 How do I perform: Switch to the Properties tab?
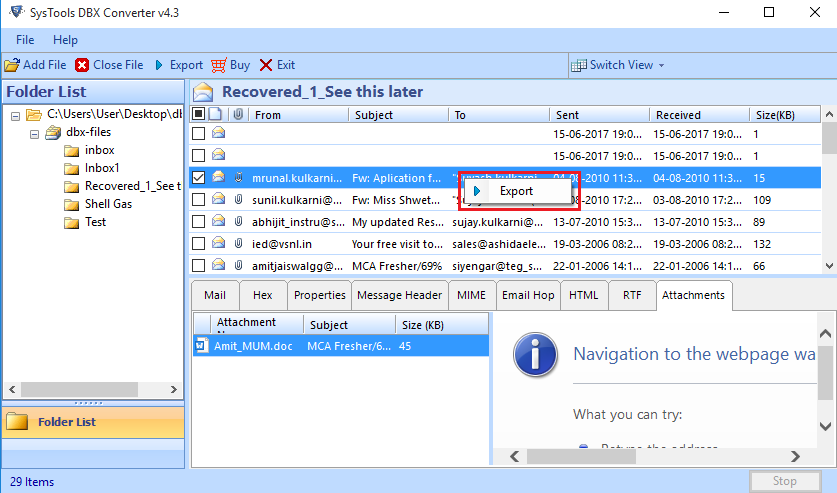[x=319, y=296]
